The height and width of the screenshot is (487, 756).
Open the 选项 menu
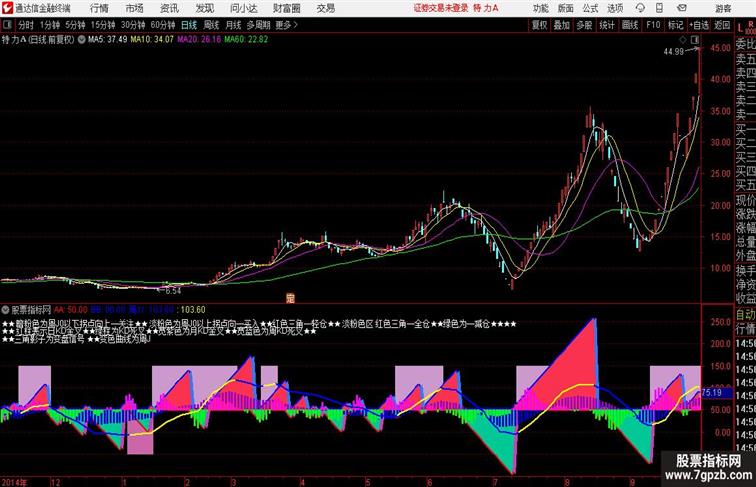615,8
